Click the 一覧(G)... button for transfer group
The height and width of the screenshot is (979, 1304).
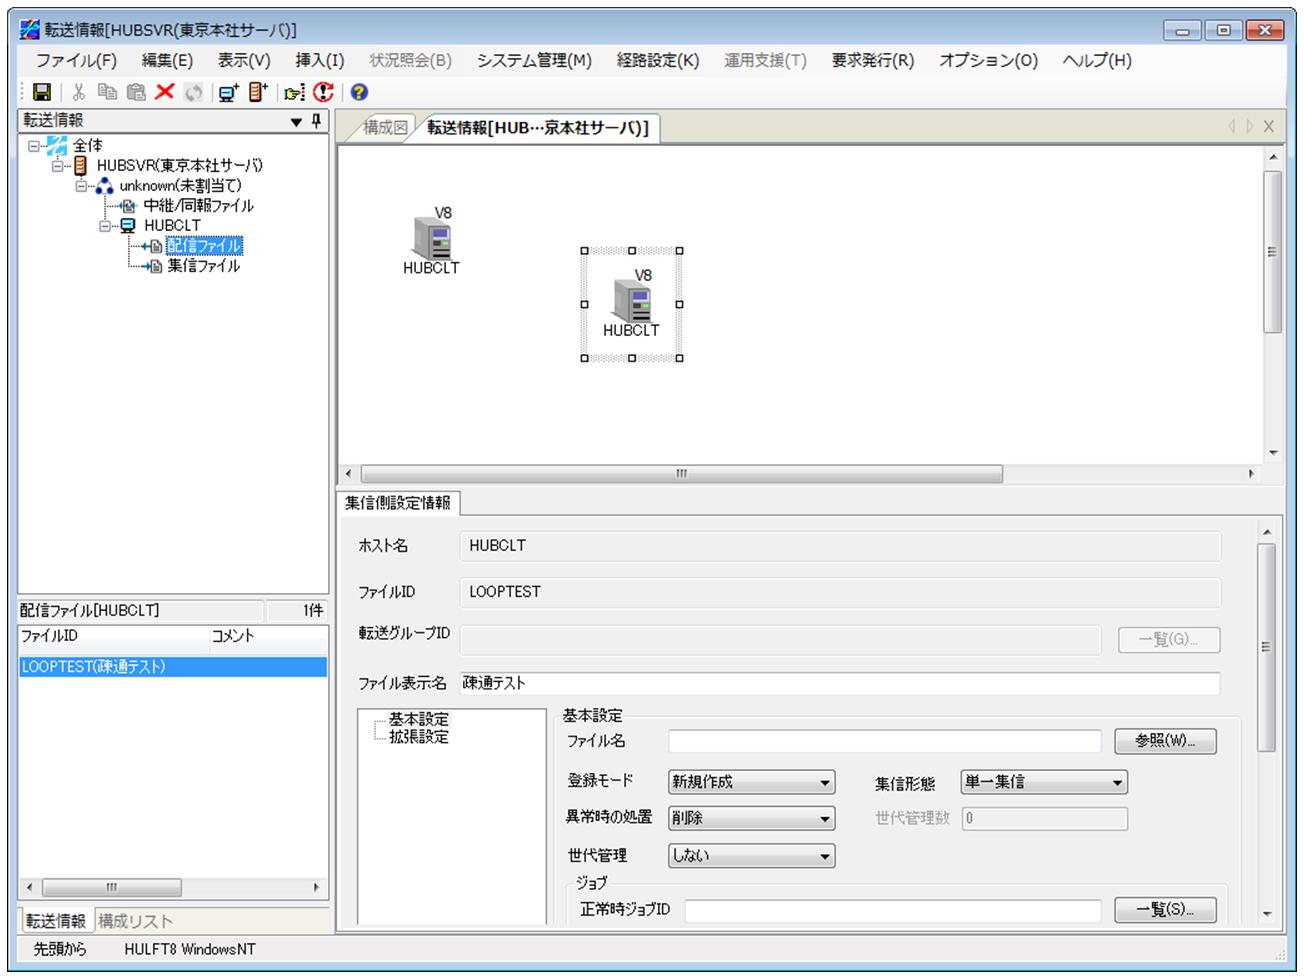[x=1168, y=640]
